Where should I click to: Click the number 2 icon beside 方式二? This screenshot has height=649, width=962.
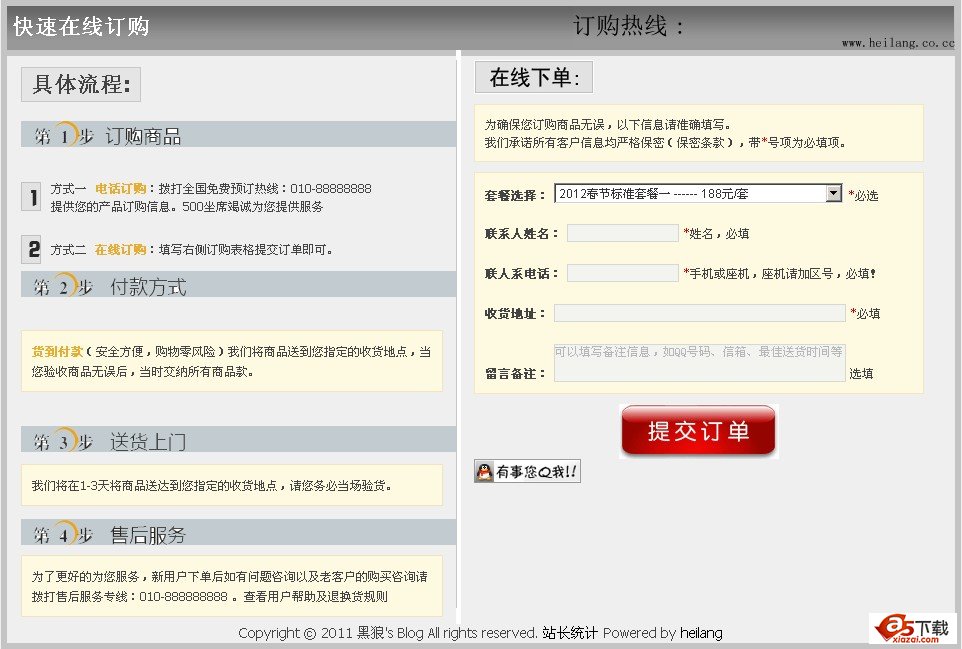(x=33, y=249)
